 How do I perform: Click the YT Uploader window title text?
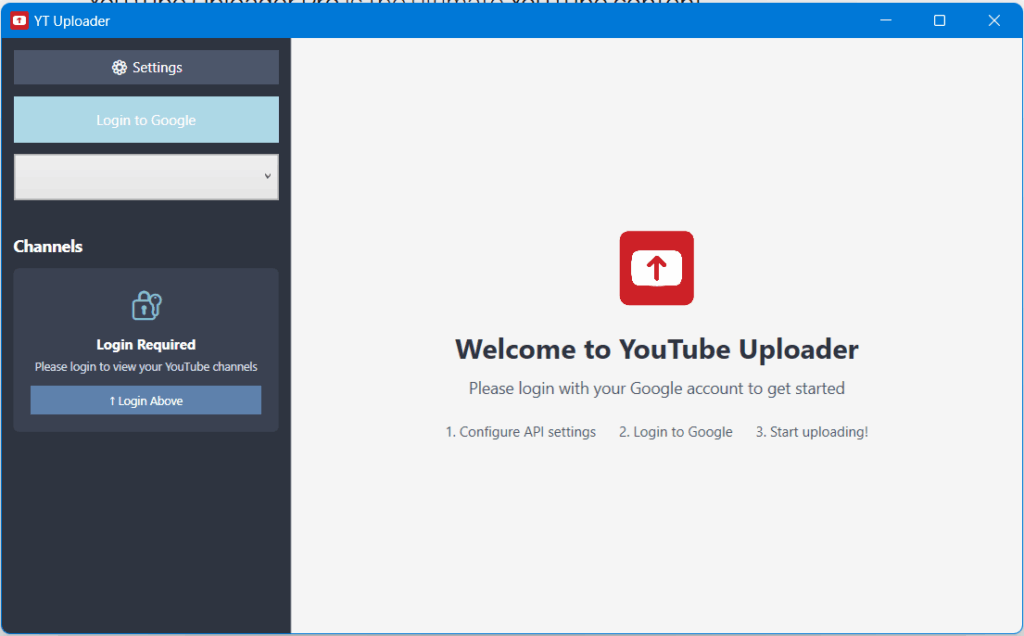point(72,21)
